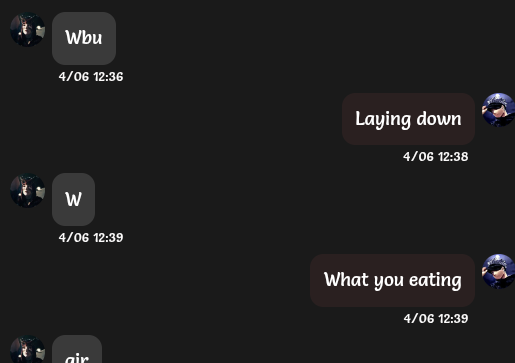Select the Wbu message bubble
This screenshot has height=363, width=515.
pos(84,38)
